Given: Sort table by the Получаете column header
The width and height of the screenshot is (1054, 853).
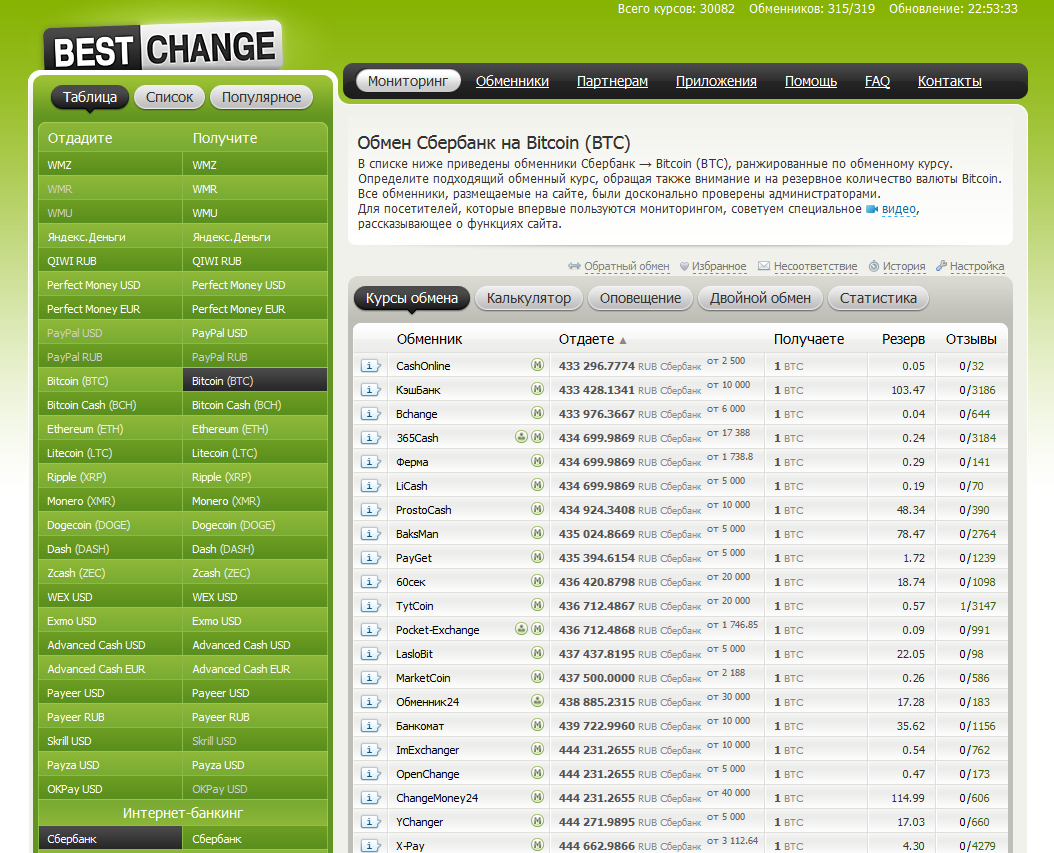Looking at the screenshot, I should [x=809, y=339].
